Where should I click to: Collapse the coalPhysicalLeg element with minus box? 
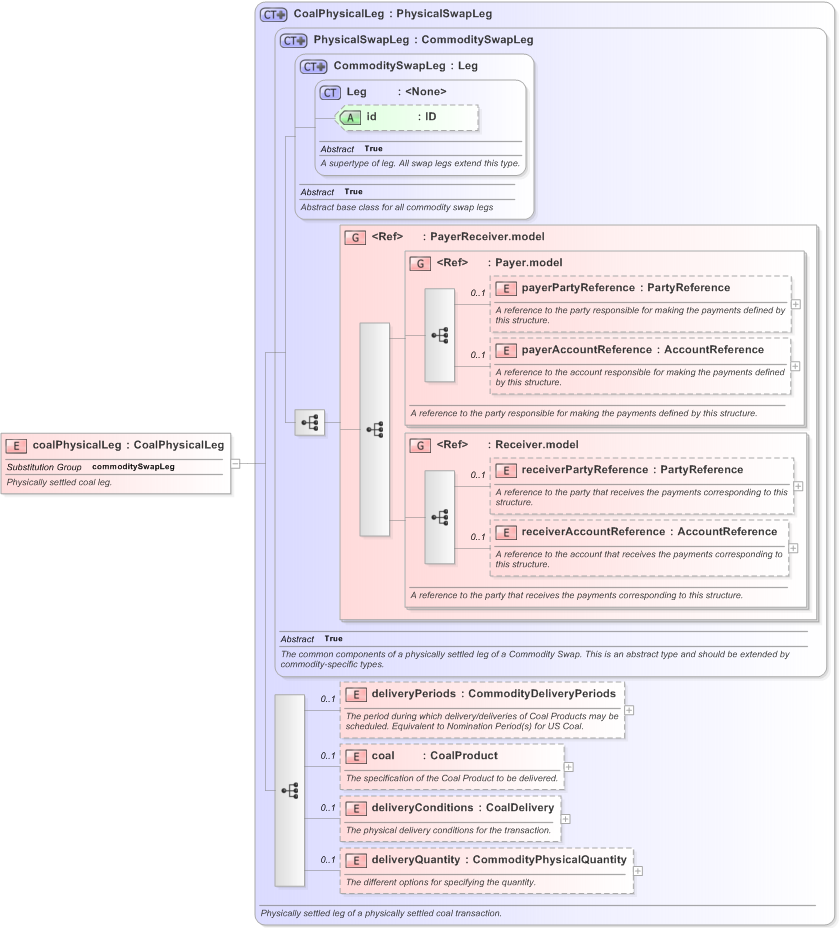point(235,463)
